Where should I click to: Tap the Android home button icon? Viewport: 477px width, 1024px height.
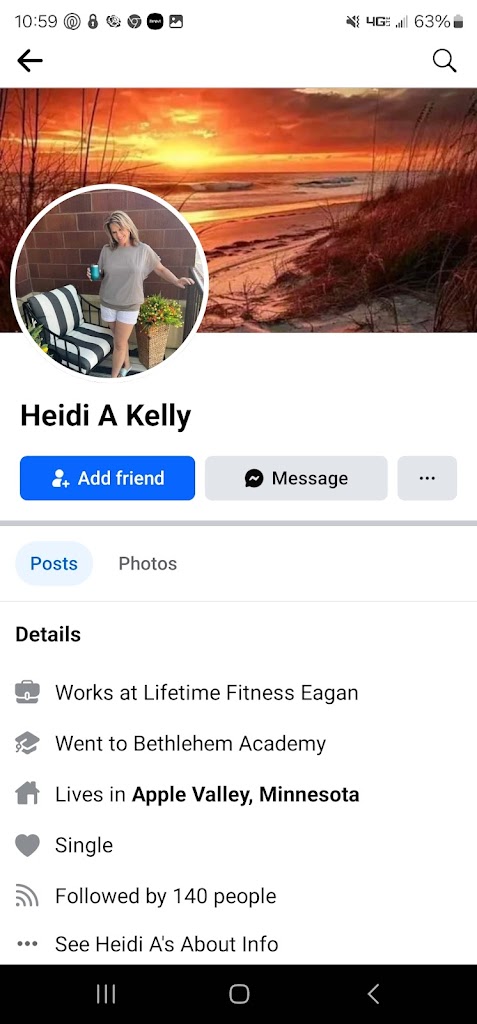(x=239, y=994)
